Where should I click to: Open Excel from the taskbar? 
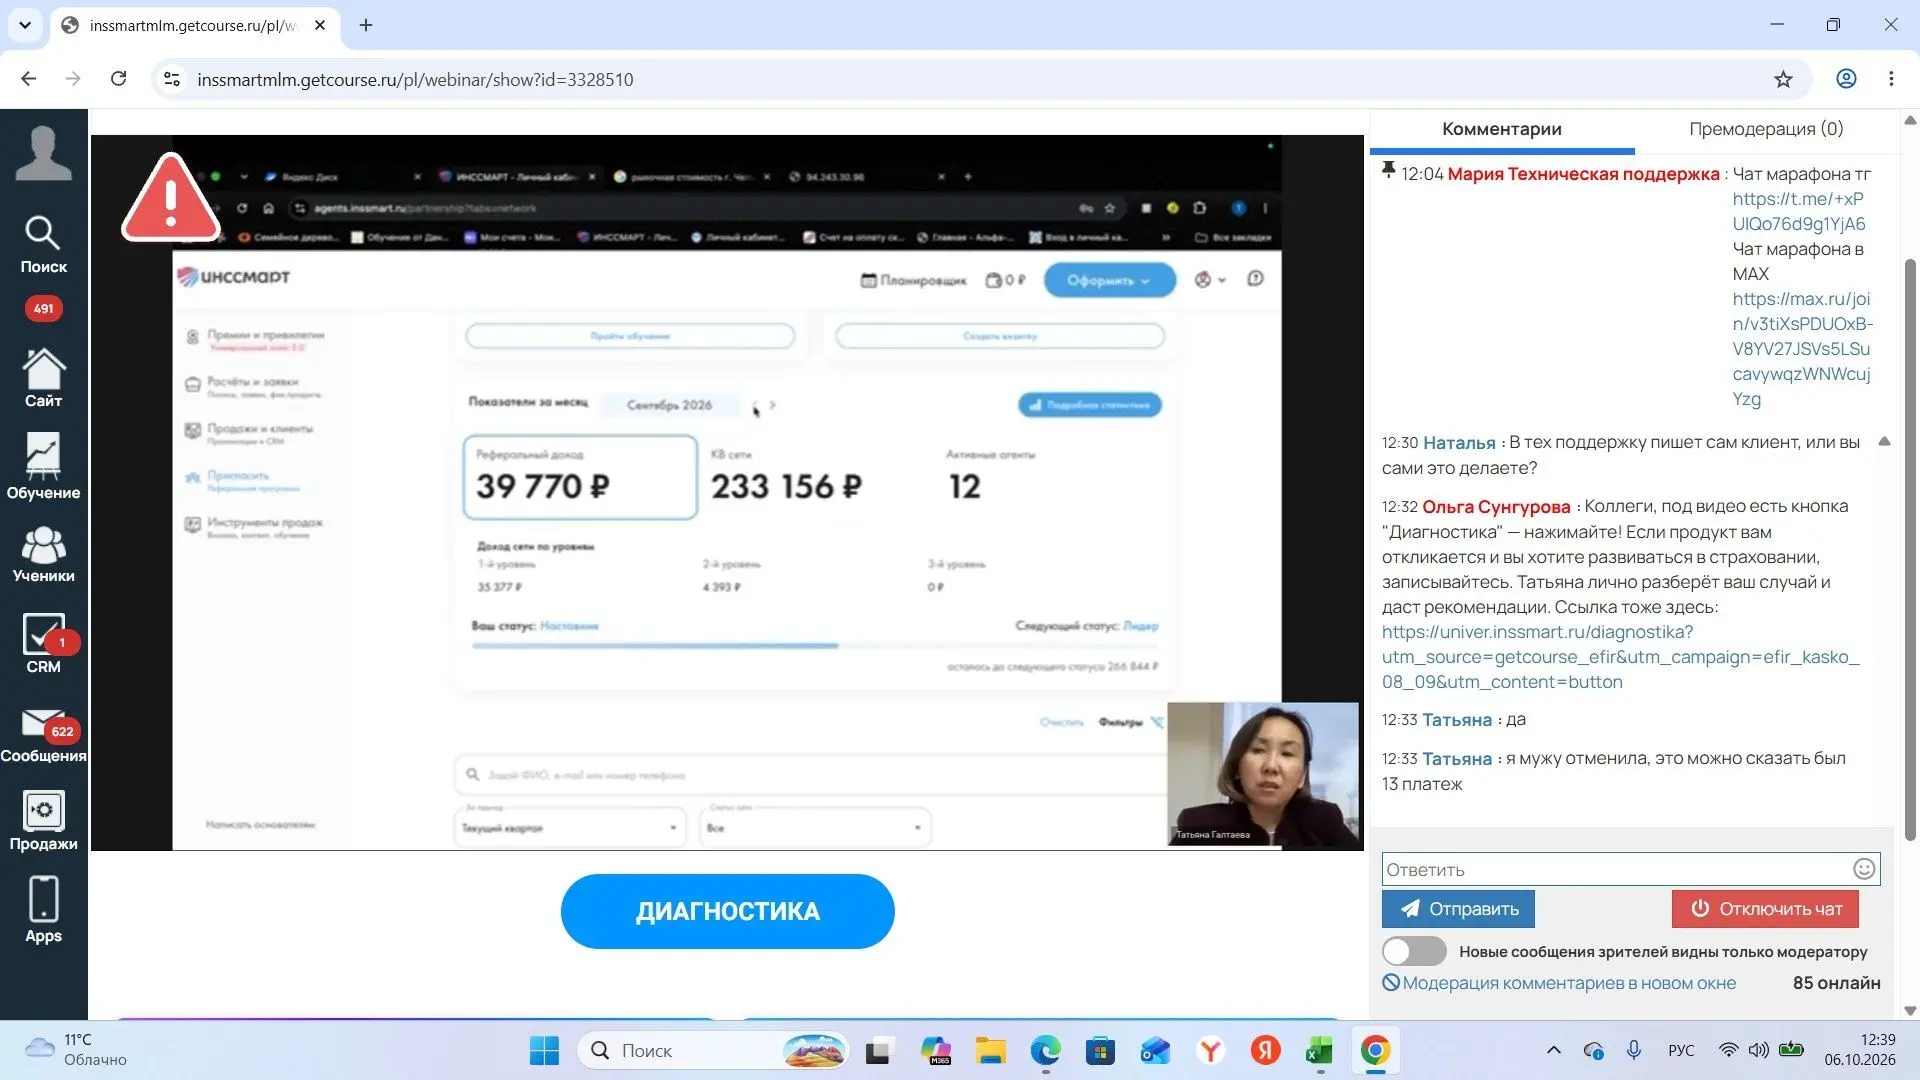(x=1319, y=1050)
